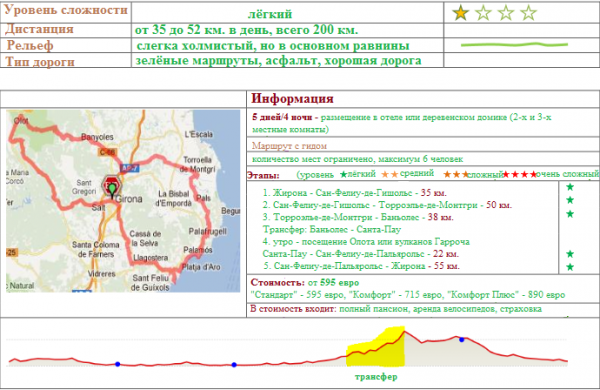The width and height of the screenshot is (600, 390).
Task: Click the blue dot near the elevation peak
Action: [x=462, y=339]
